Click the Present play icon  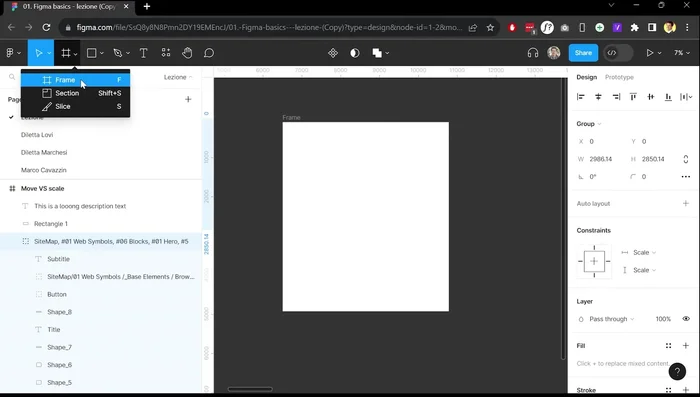click(650, 53)
